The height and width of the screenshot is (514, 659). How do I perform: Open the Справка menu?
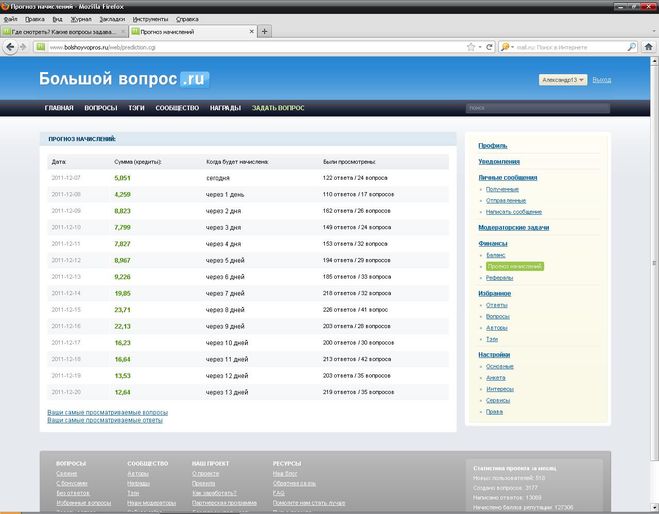[x=187, y=19]
